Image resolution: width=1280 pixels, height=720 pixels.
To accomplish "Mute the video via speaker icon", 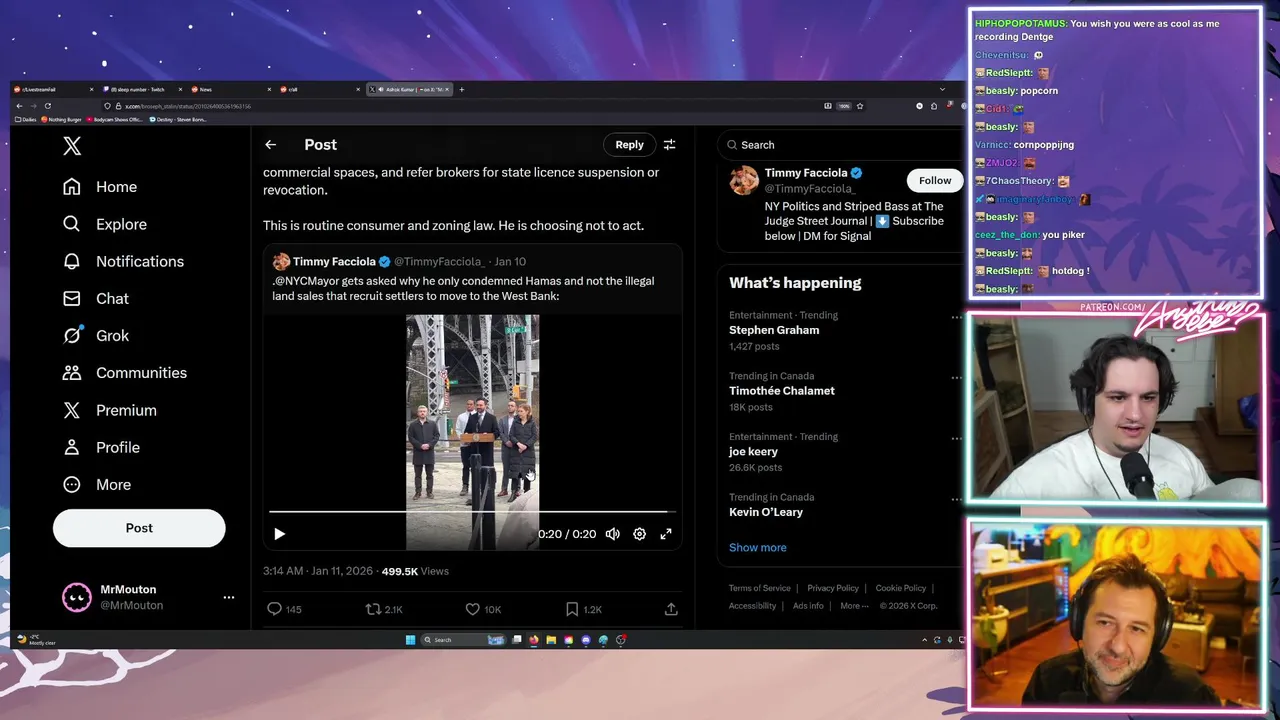I will coord(613,534).
